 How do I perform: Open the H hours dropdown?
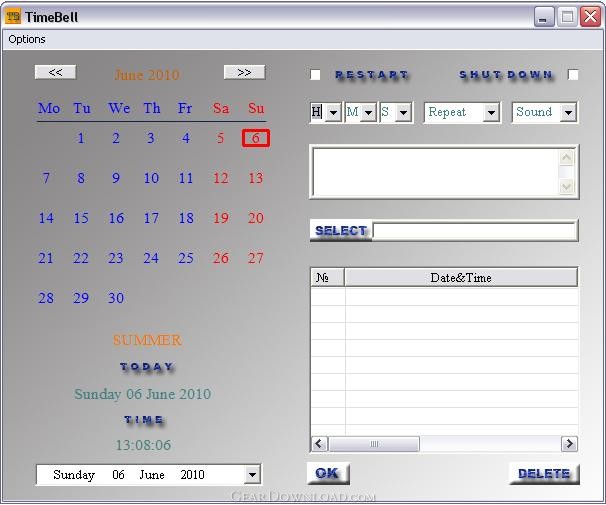point(334,112)
